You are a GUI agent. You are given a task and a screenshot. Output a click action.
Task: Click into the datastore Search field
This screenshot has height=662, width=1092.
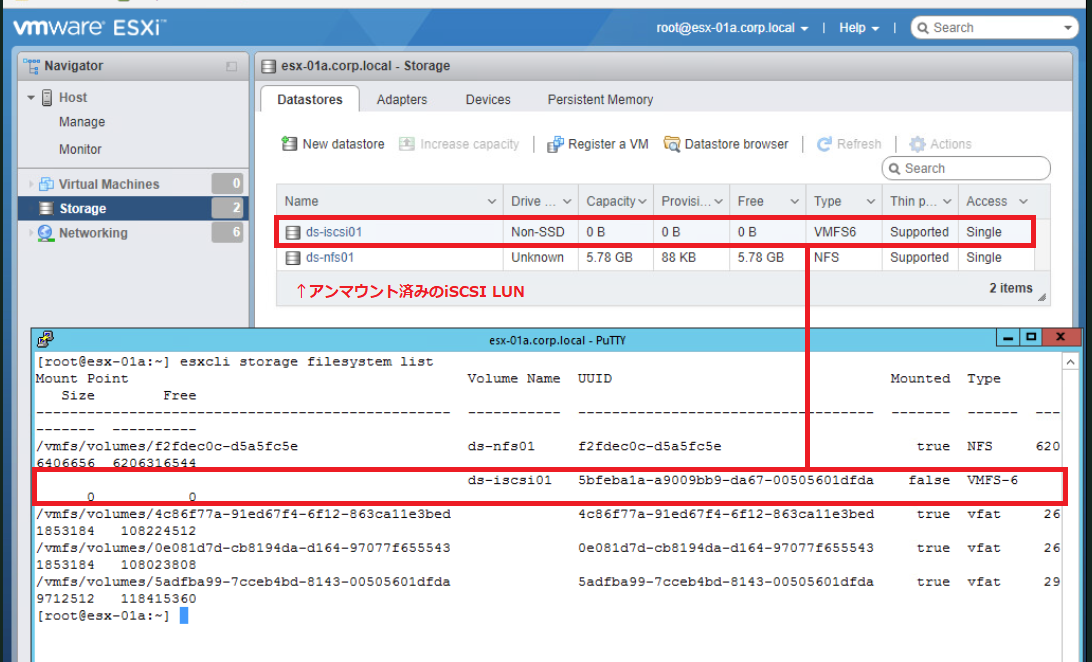[966, 168]
